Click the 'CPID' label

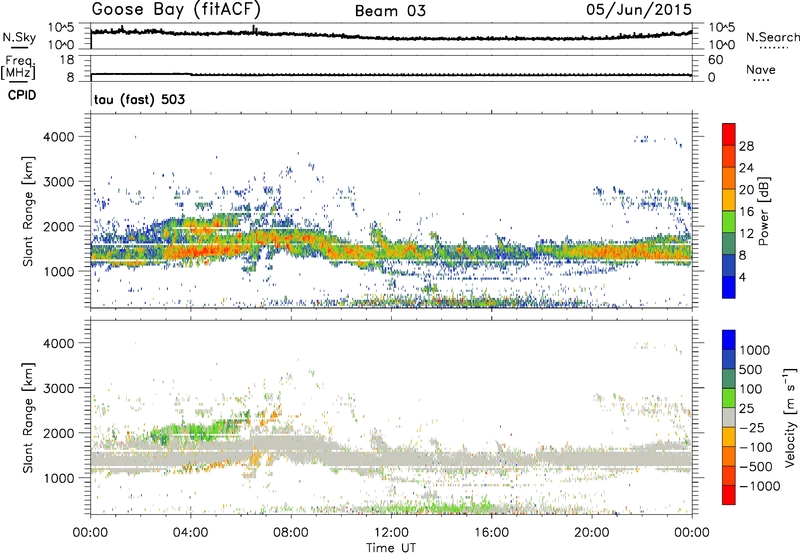click(x=22, y=95)
